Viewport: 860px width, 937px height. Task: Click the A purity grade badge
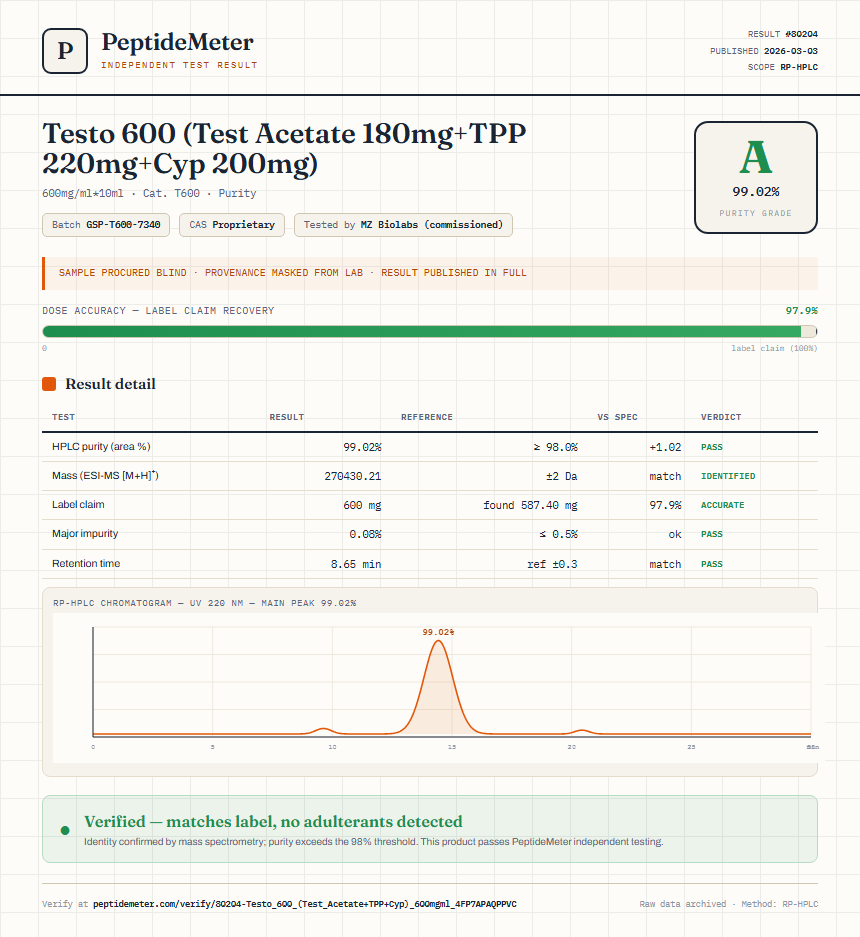click(x=755, y=177)
